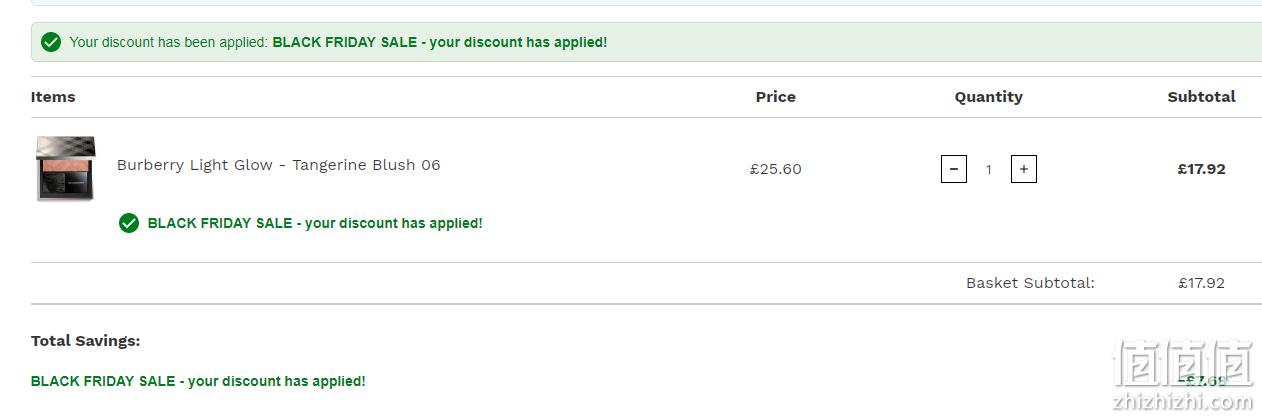Open the Burberry blush product thumbnail
Viewport: 1262px width, 419px height.
tap(66, 169)
